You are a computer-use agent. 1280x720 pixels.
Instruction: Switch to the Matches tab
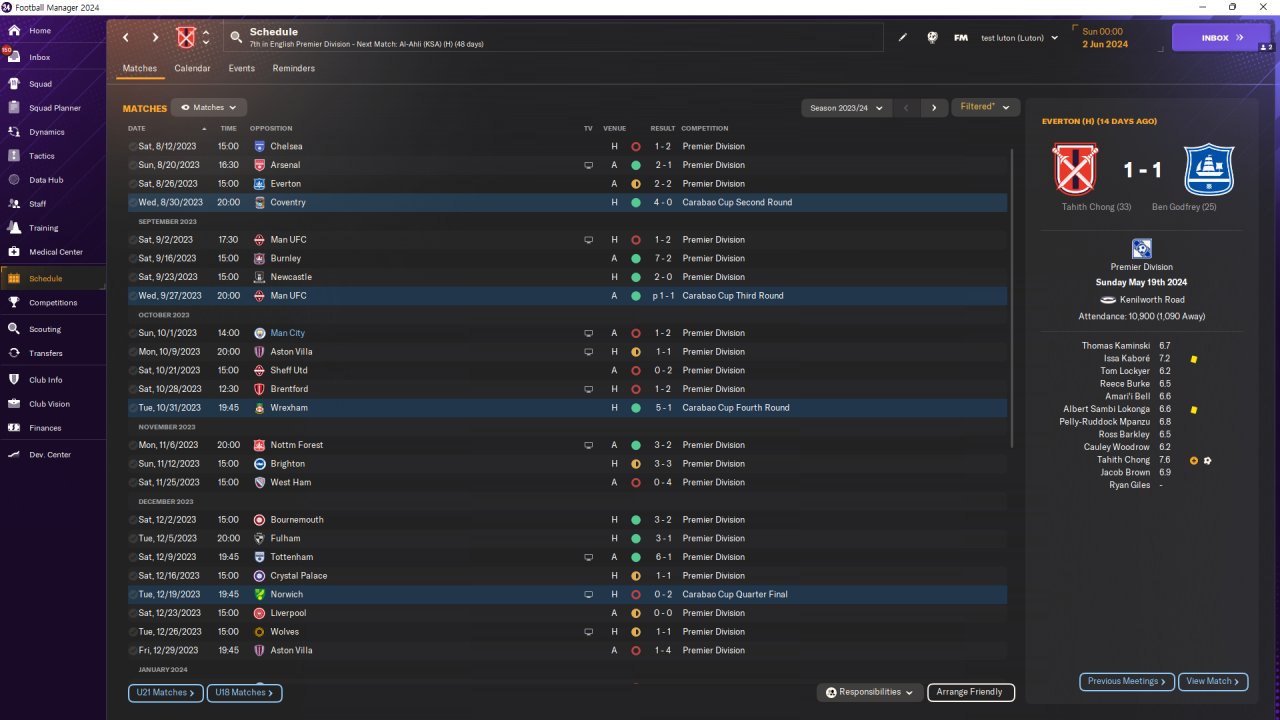pyautogui.click(x=140, y=68)
